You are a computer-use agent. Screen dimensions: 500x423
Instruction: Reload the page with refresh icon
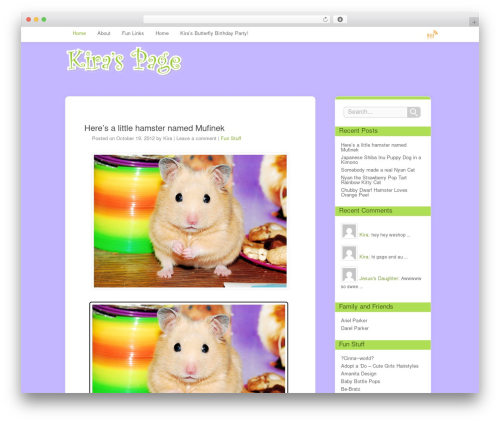point(325,20)
